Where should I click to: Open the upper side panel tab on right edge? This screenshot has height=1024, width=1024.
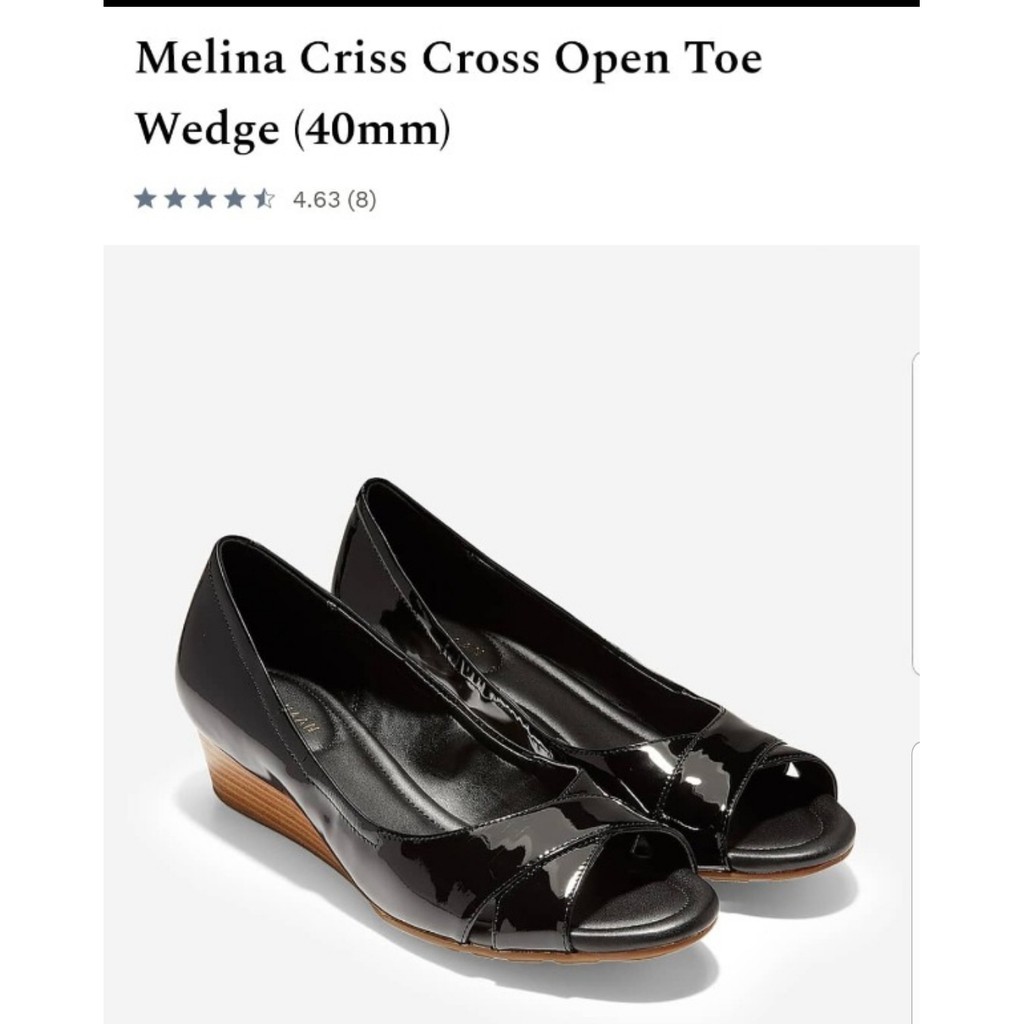(x=917, y=510)
